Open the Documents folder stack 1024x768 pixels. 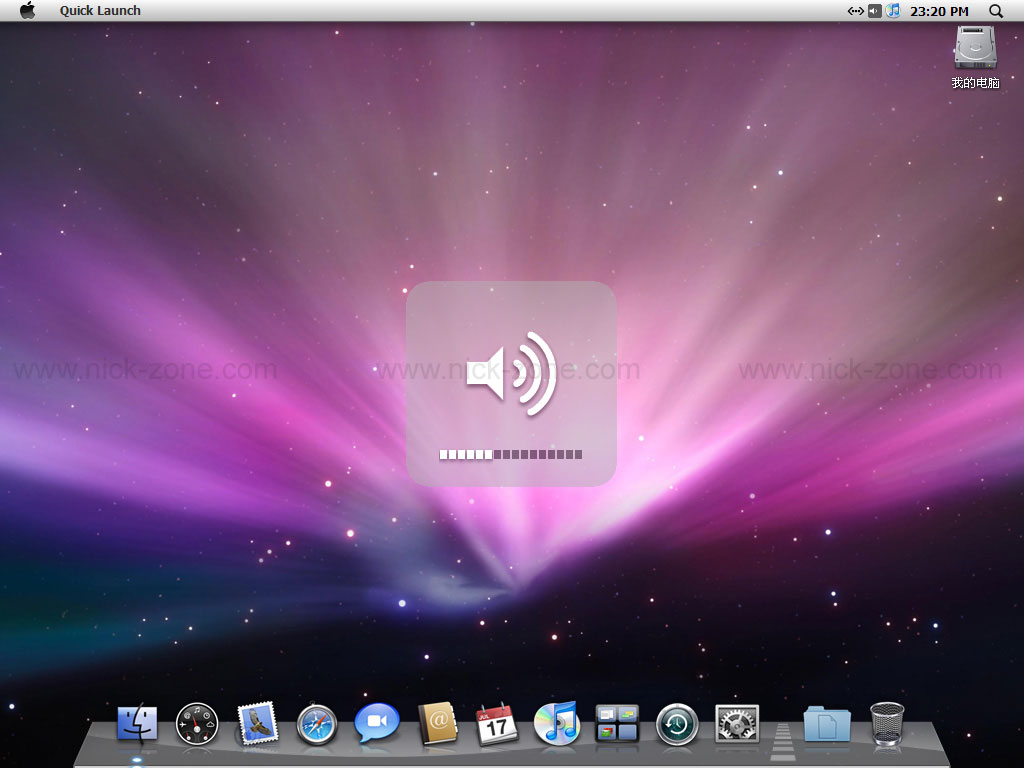[827, 724]
